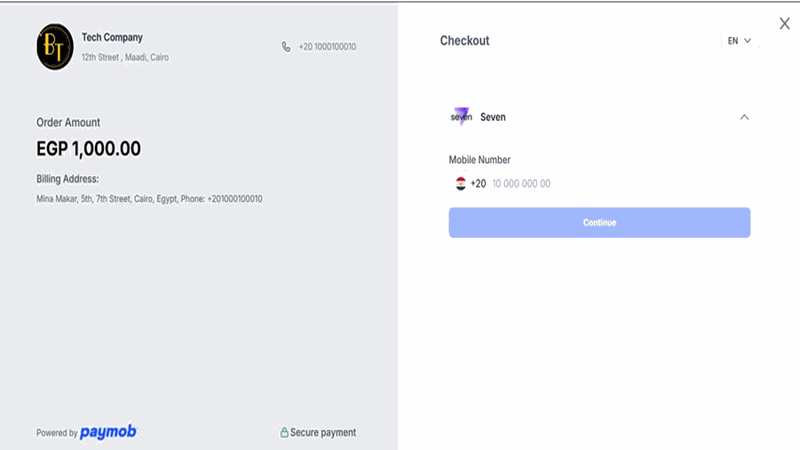Click the BT company logo
The image size is (800, 450).
click(x=55, y=47)
